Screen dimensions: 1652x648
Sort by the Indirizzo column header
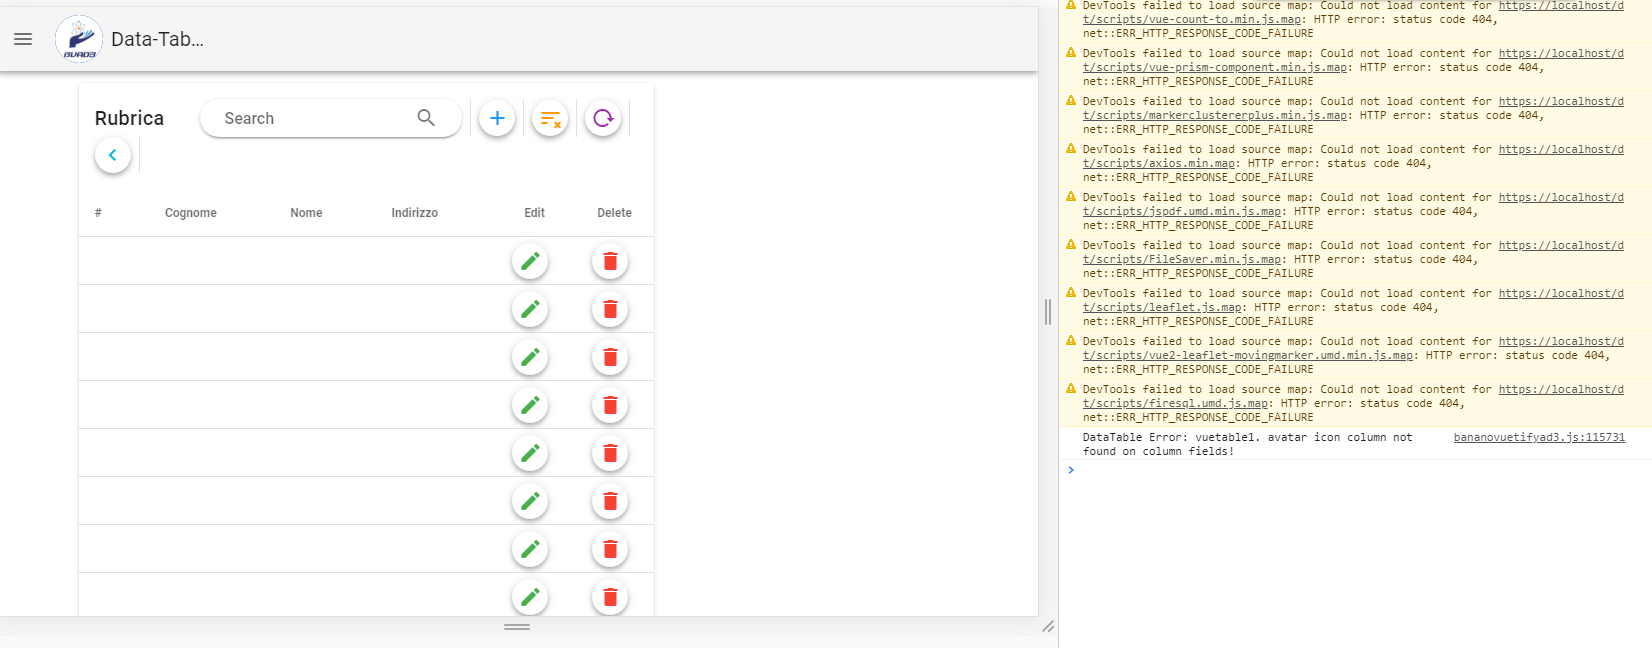[x=415, y=213]
